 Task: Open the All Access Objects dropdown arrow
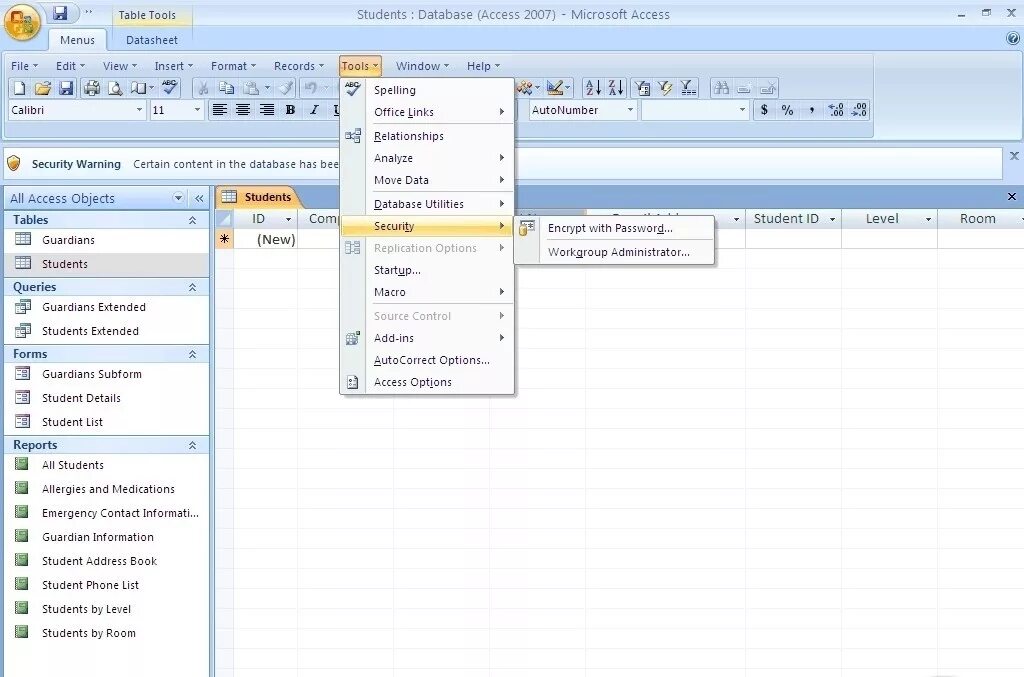178,198
